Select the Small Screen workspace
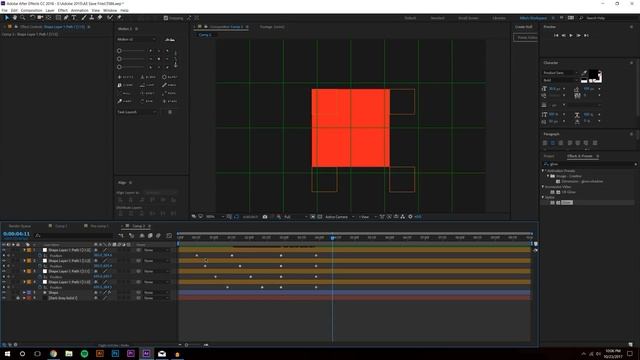This screenshot has height=360, width=640. coord(468,18)
